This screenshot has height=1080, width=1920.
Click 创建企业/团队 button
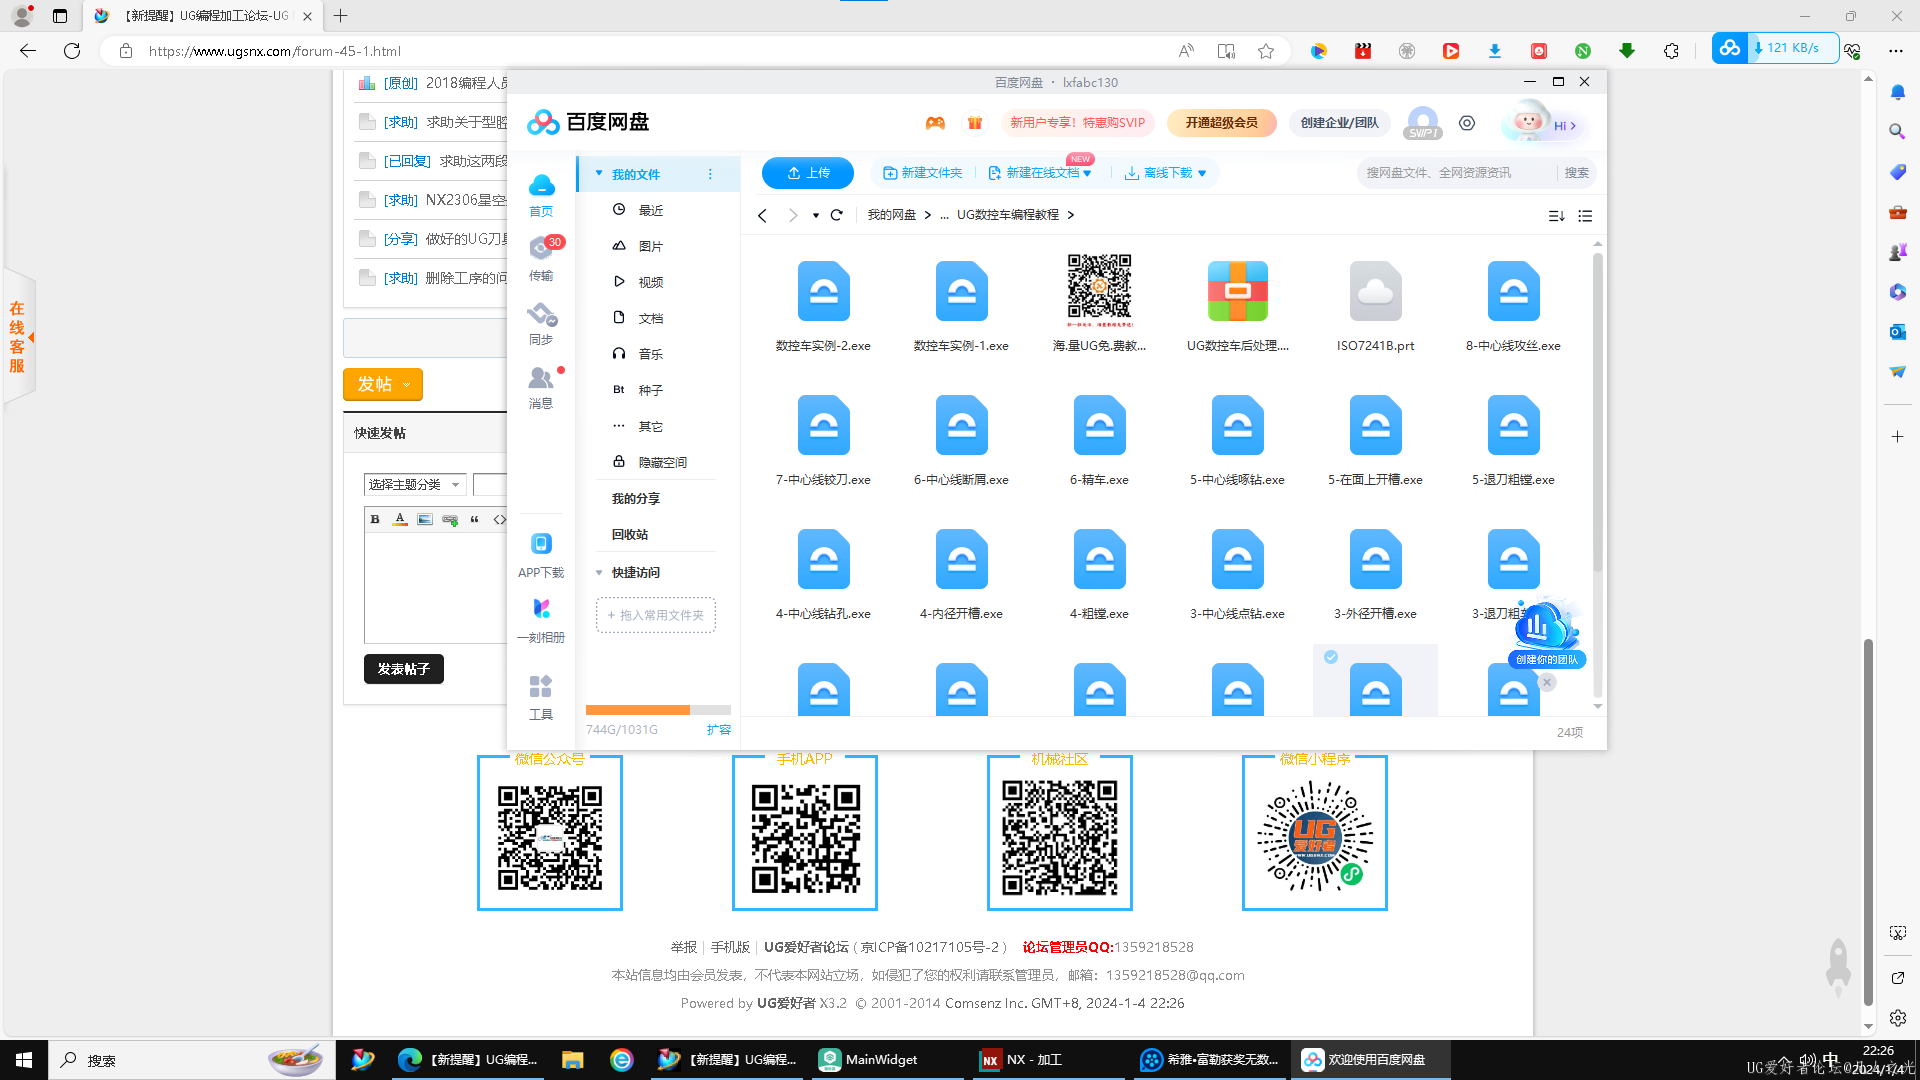tap(1339, 123)
